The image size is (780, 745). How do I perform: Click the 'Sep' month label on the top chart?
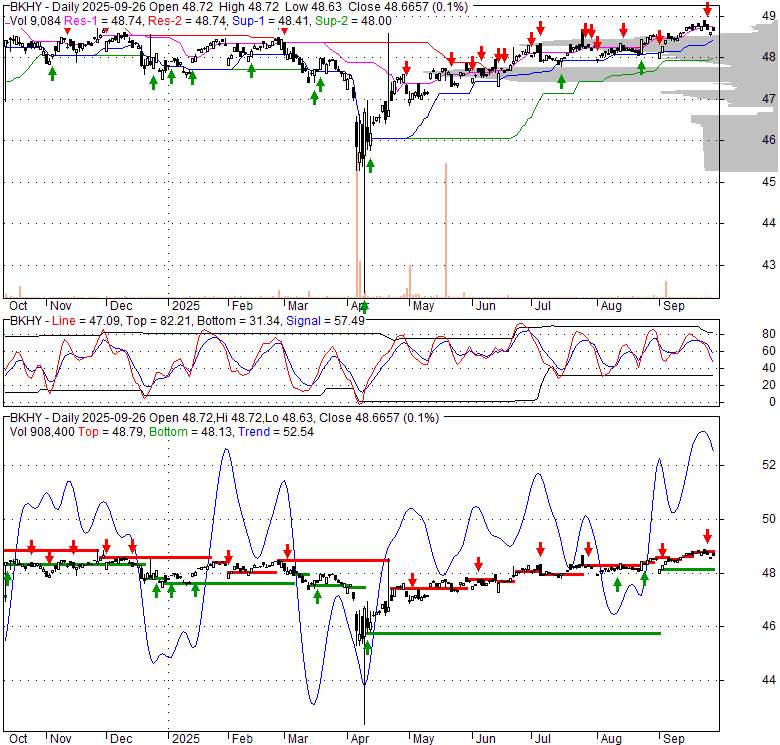pyautogui.click(x=674, y=306)
